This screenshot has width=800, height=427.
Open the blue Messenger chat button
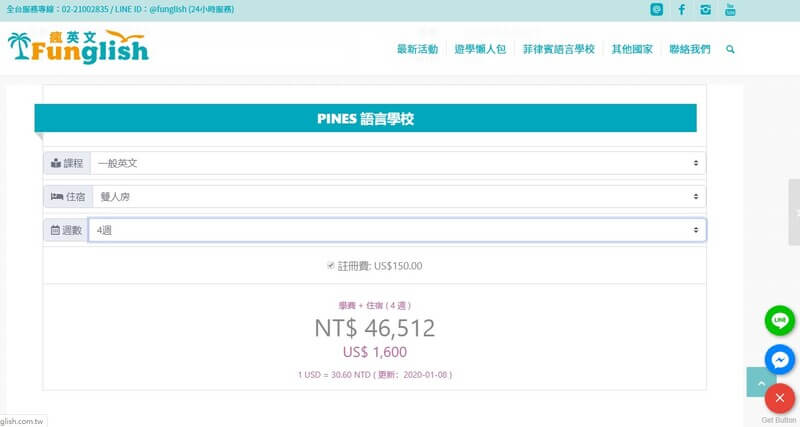[779, 359]
